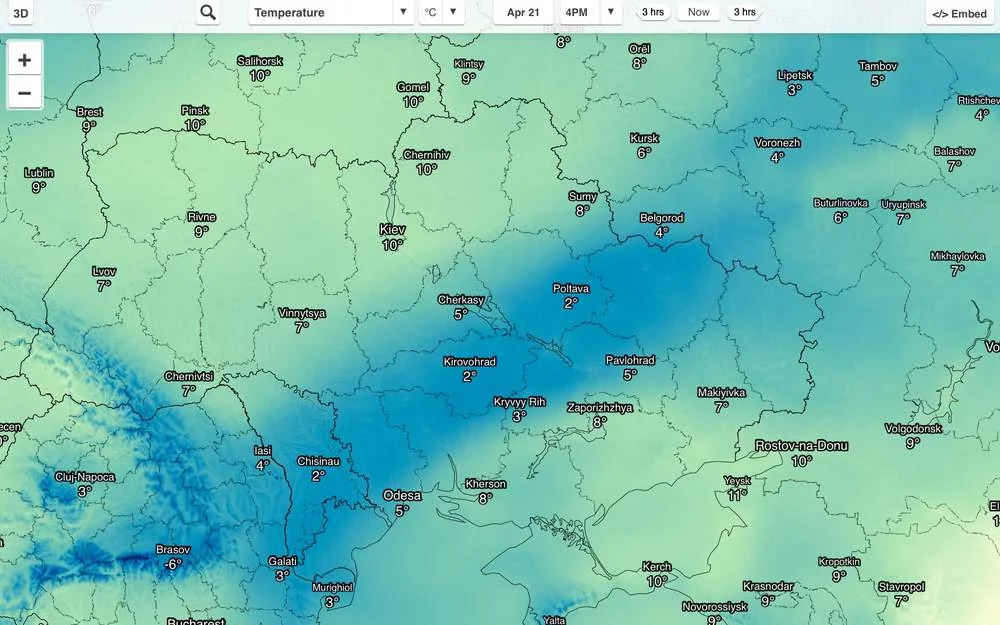The width and height of the screenshot is (1000, 625).
Task: Click the Cherkasy label
Action: click(460, 300)
